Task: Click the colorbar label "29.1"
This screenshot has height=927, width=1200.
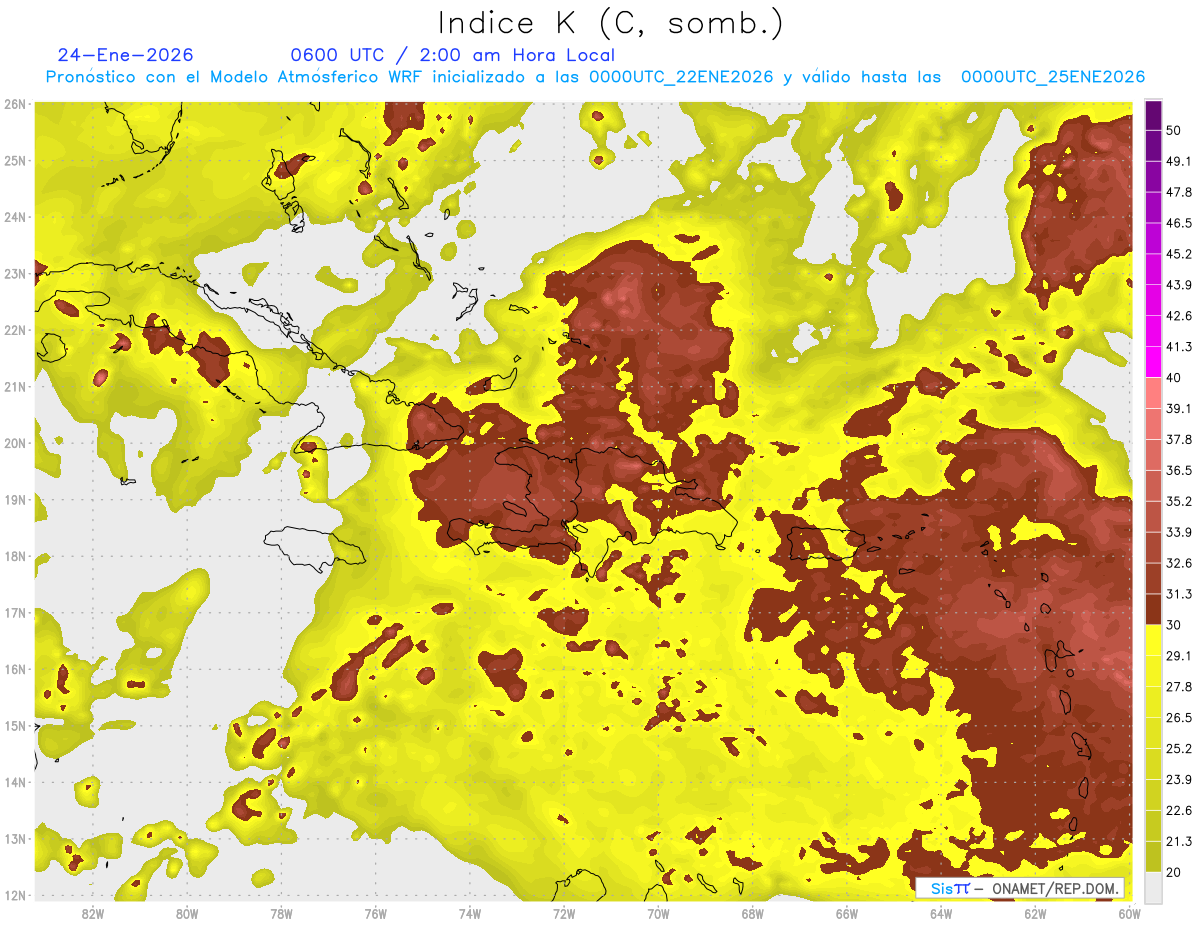Action: tap(1179, 655)
